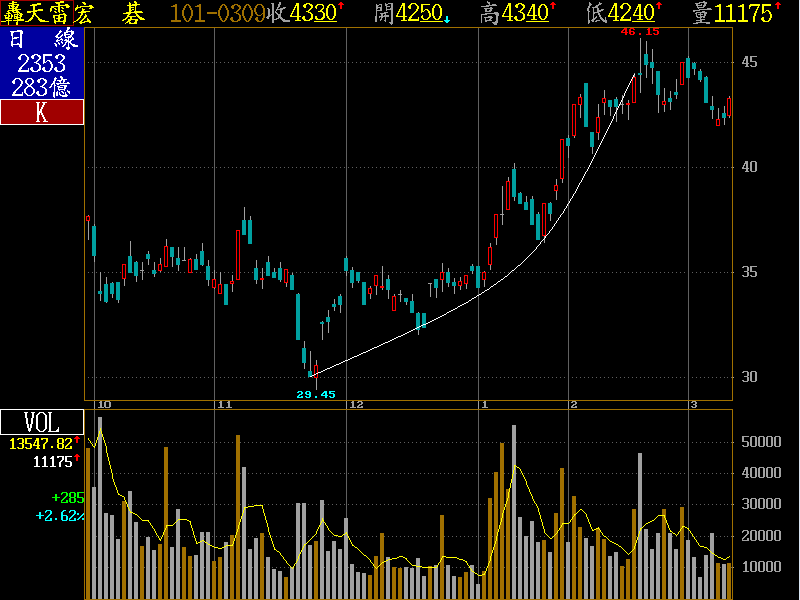Click the 50000 label on volume axis
Viewport: 800px width, 600px height.
[763, 441]
